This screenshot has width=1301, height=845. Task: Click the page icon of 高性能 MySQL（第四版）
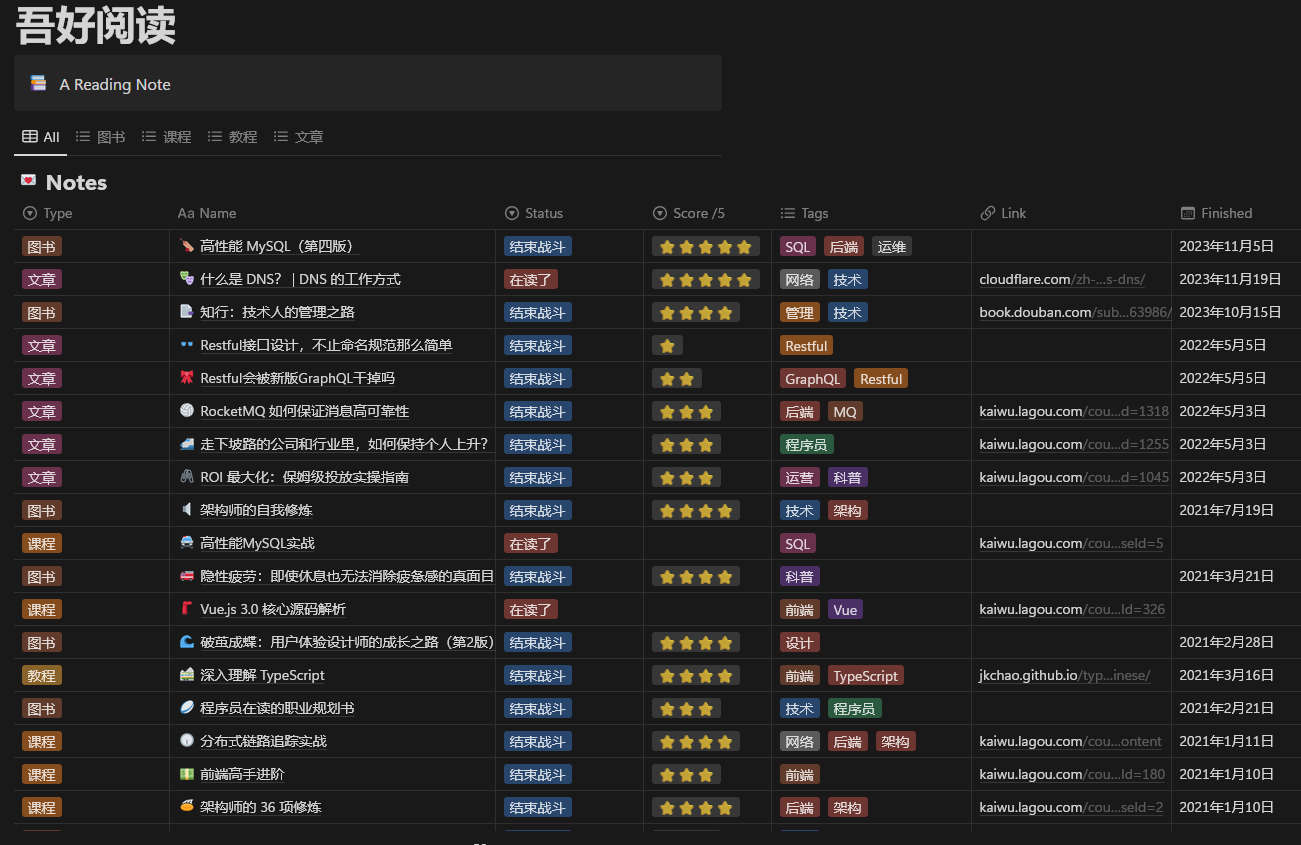click(186, 246)
